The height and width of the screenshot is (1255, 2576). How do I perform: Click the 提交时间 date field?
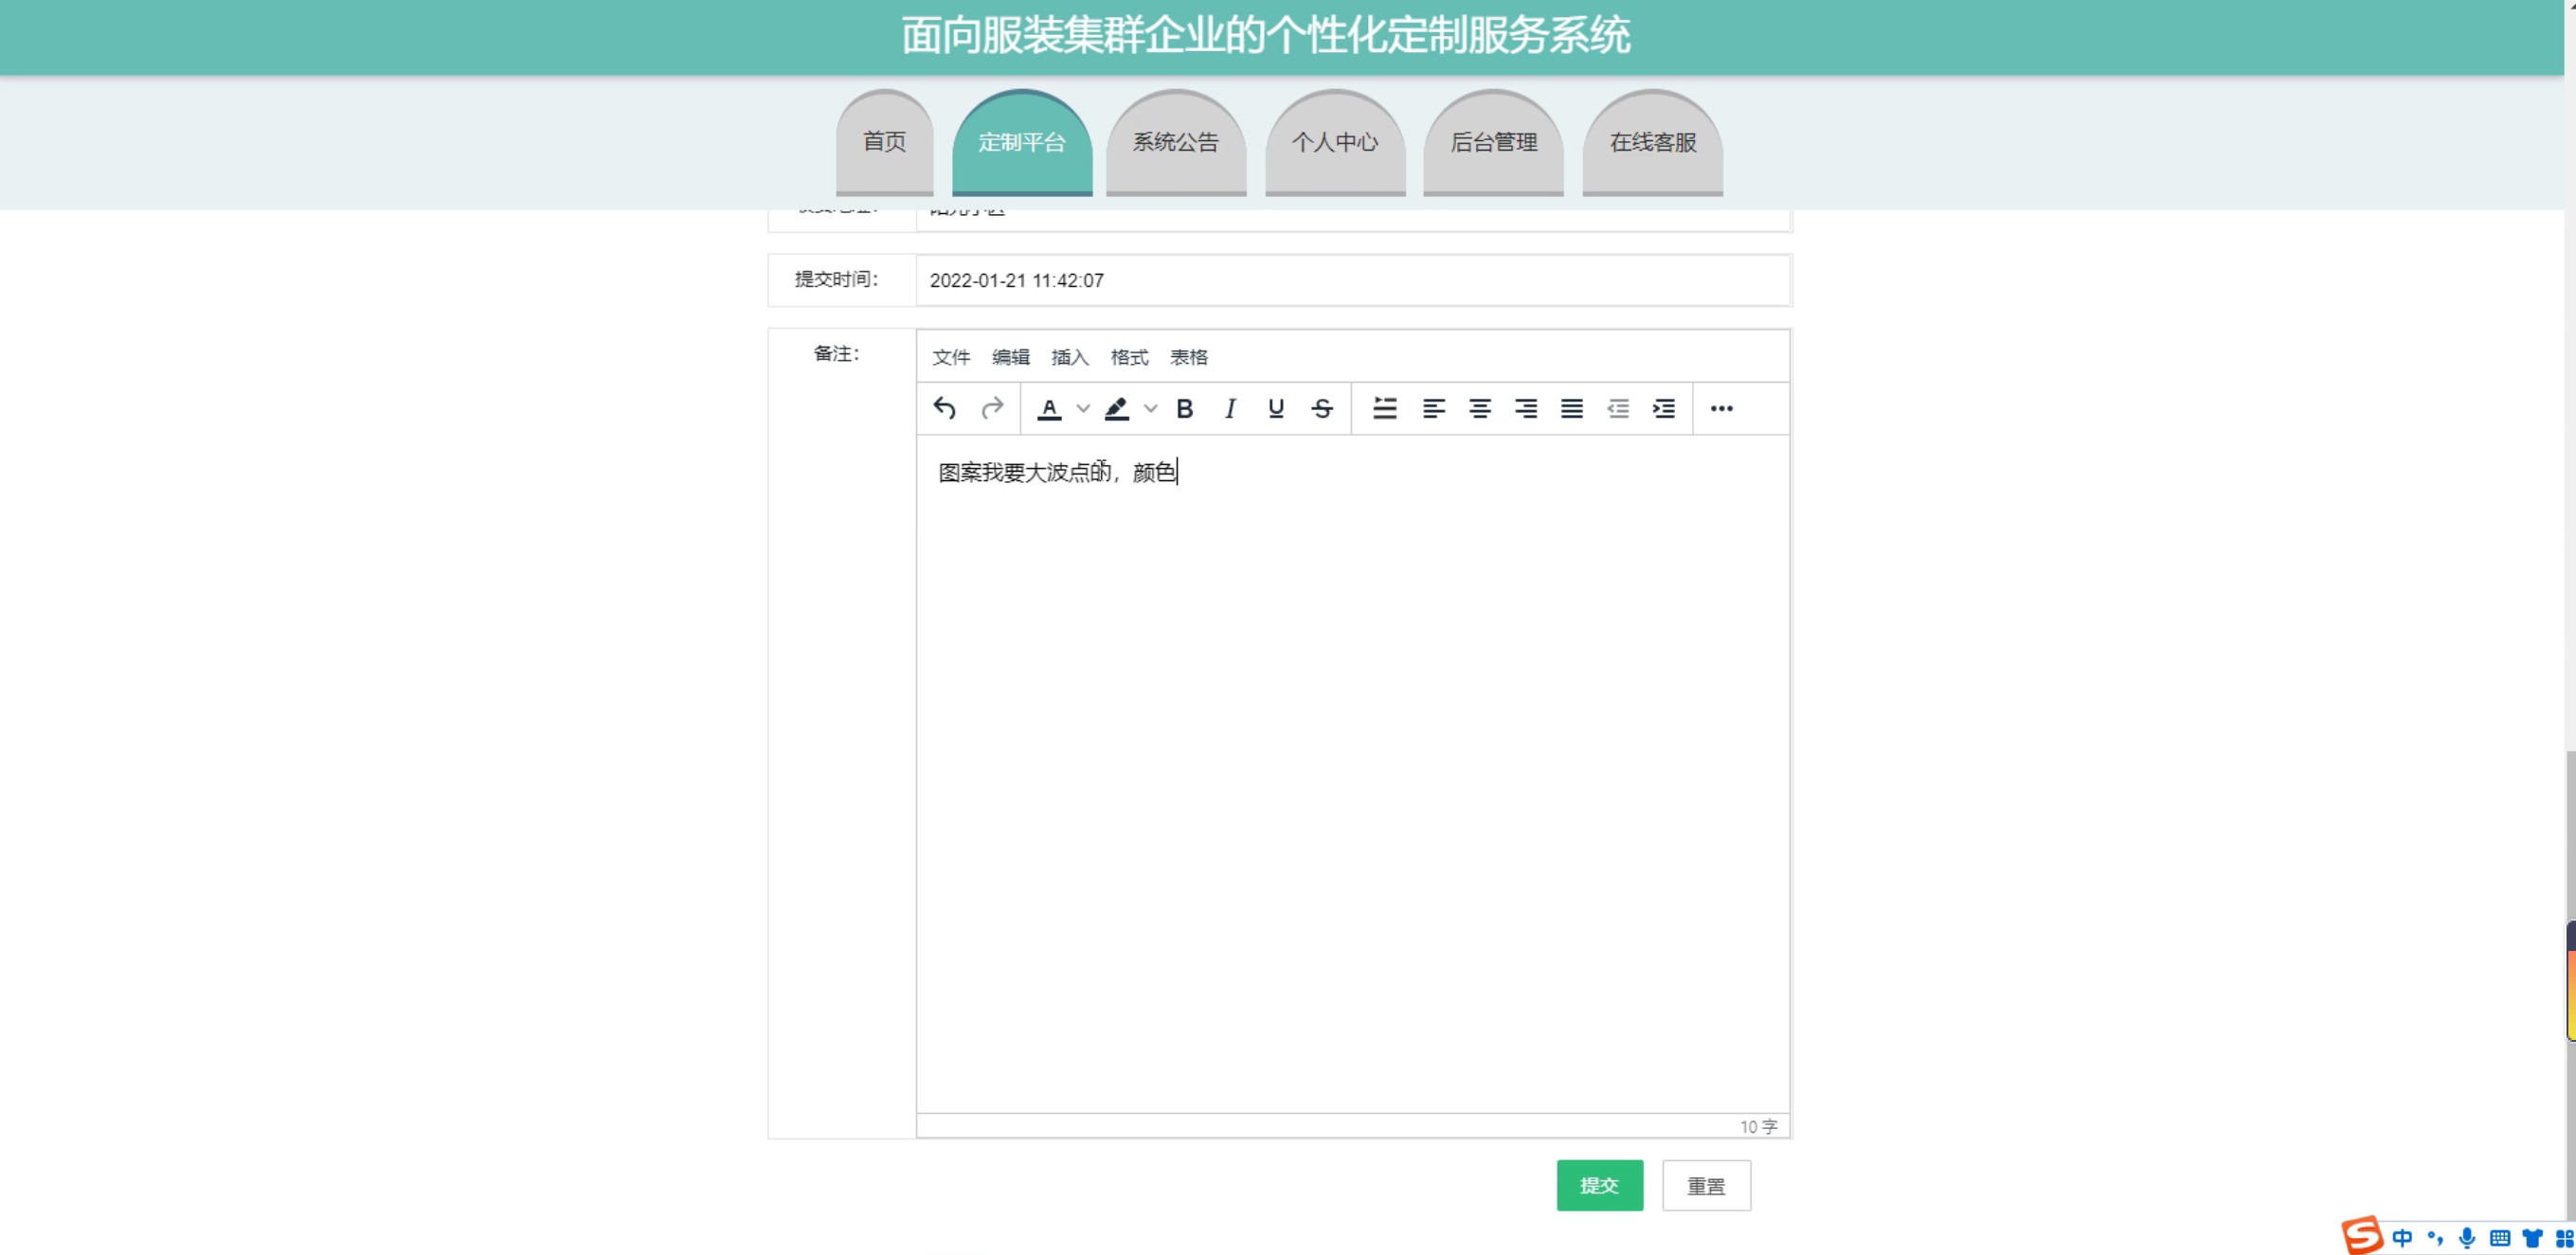click(x=1352, y=280)
